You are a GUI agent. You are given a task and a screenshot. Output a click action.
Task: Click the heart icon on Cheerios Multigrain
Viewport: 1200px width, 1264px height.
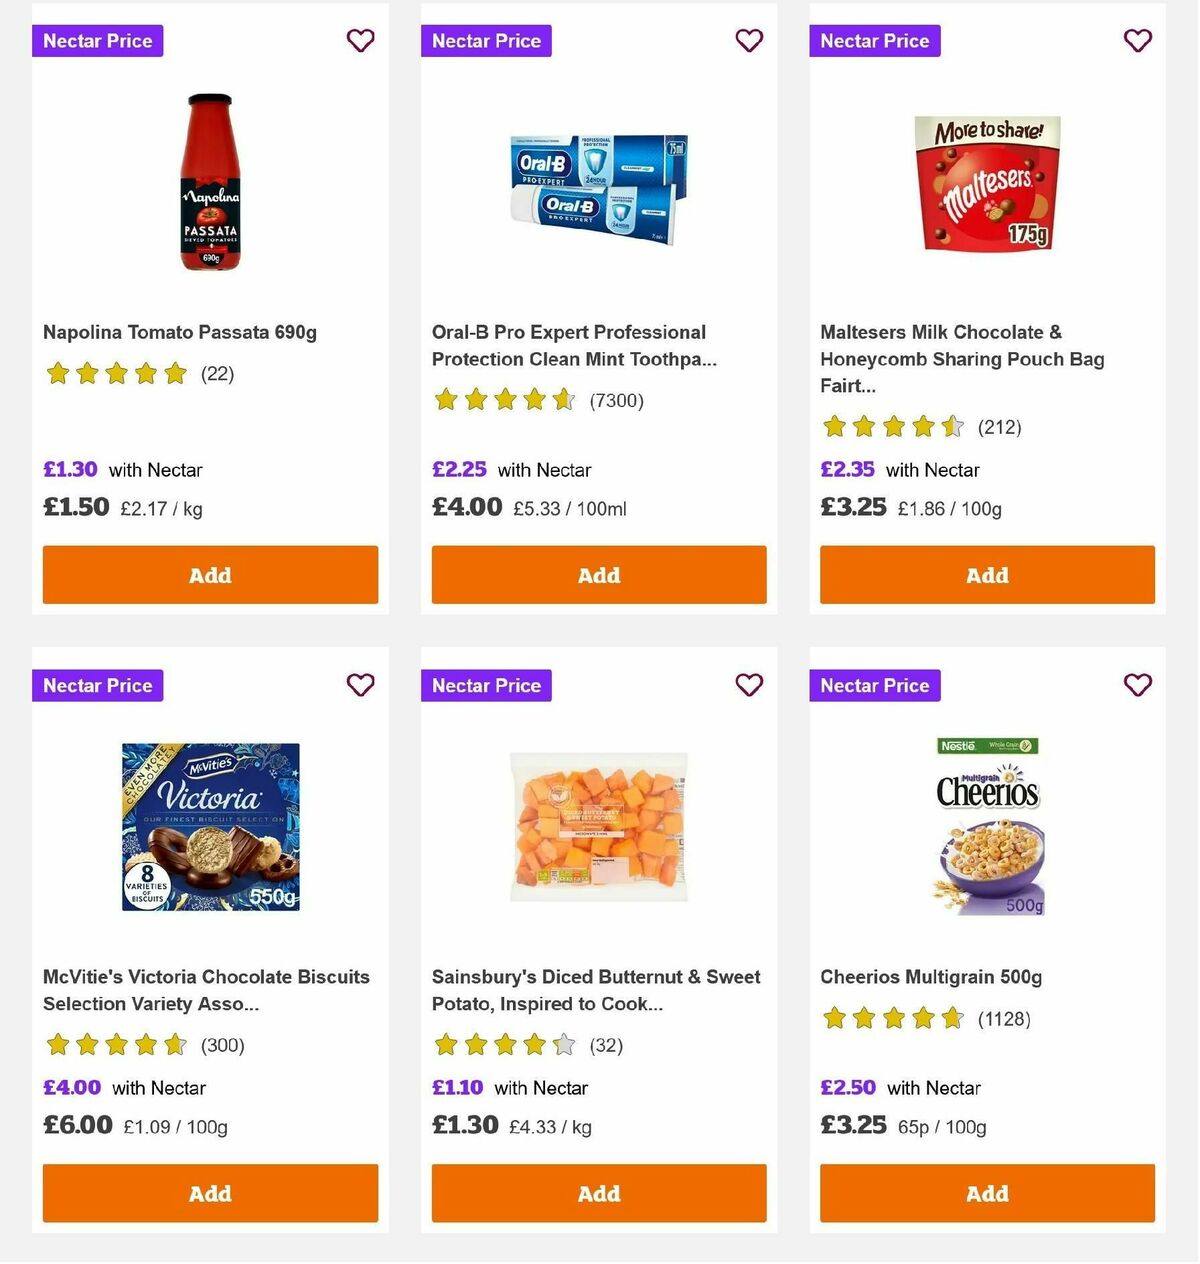click(x=1138, y=685)
